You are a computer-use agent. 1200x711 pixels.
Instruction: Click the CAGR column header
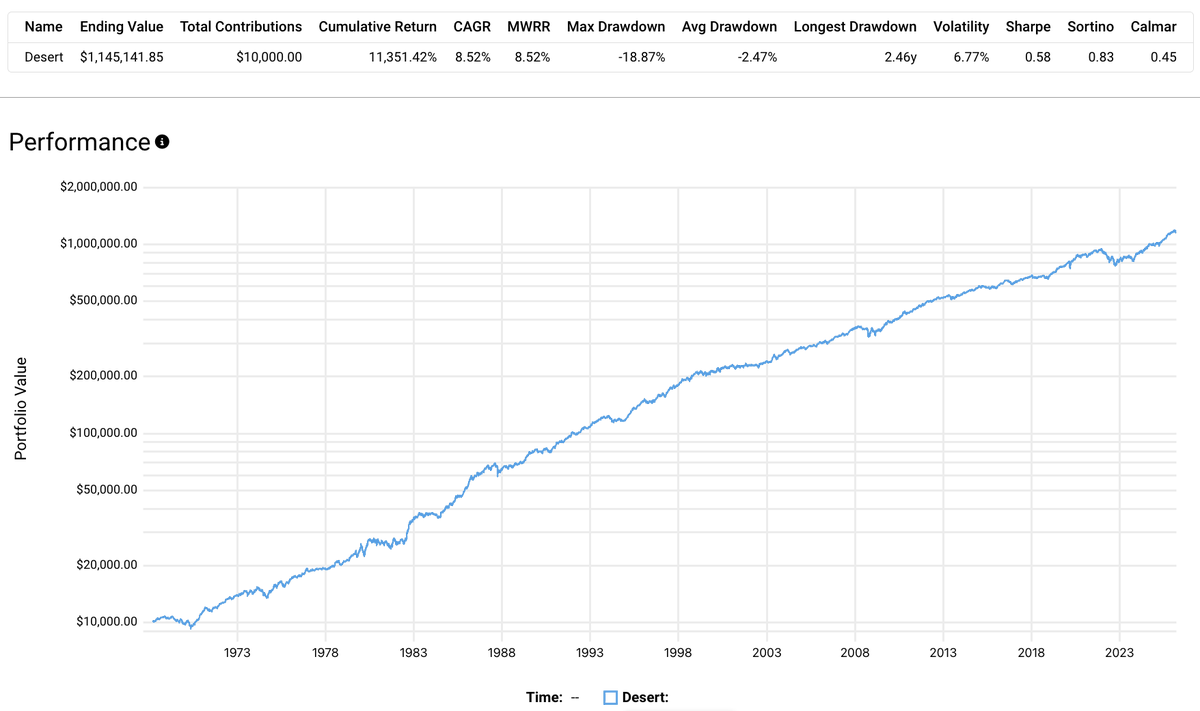[x=473, y=27]
